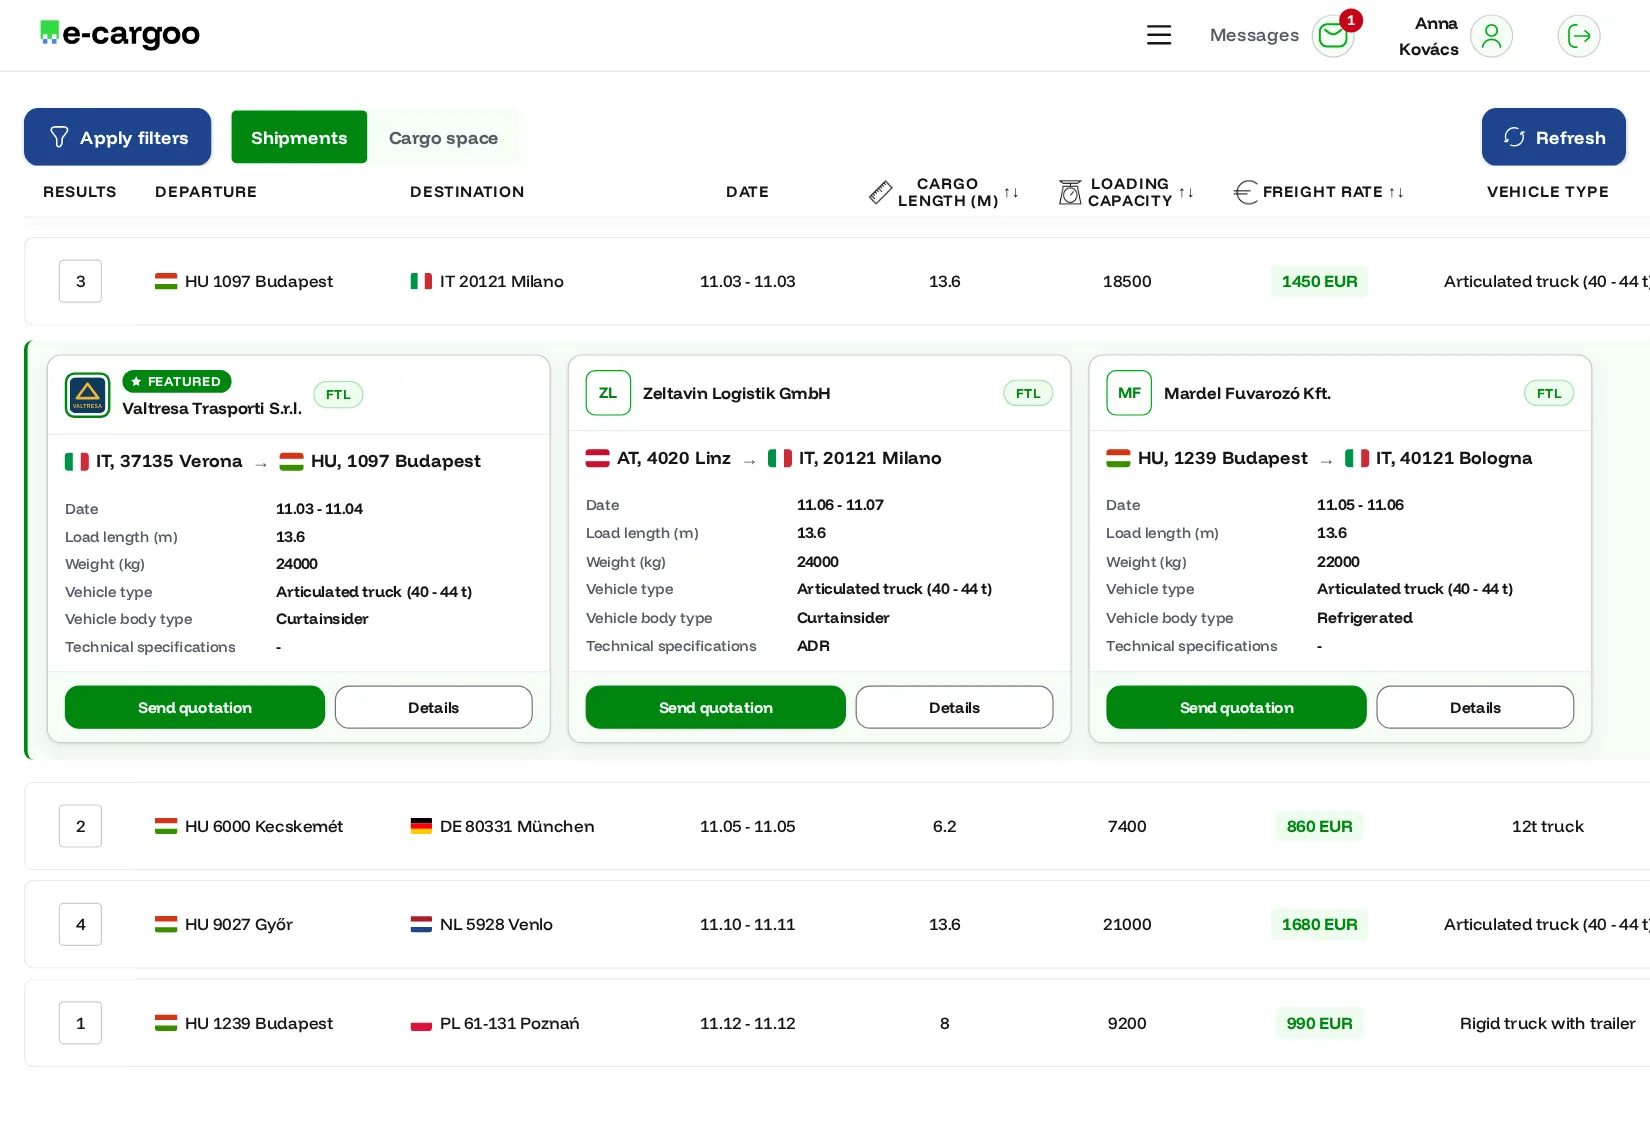Click result count 3 box
The width and height of the screenshot is (1650, 1140).
80,281
